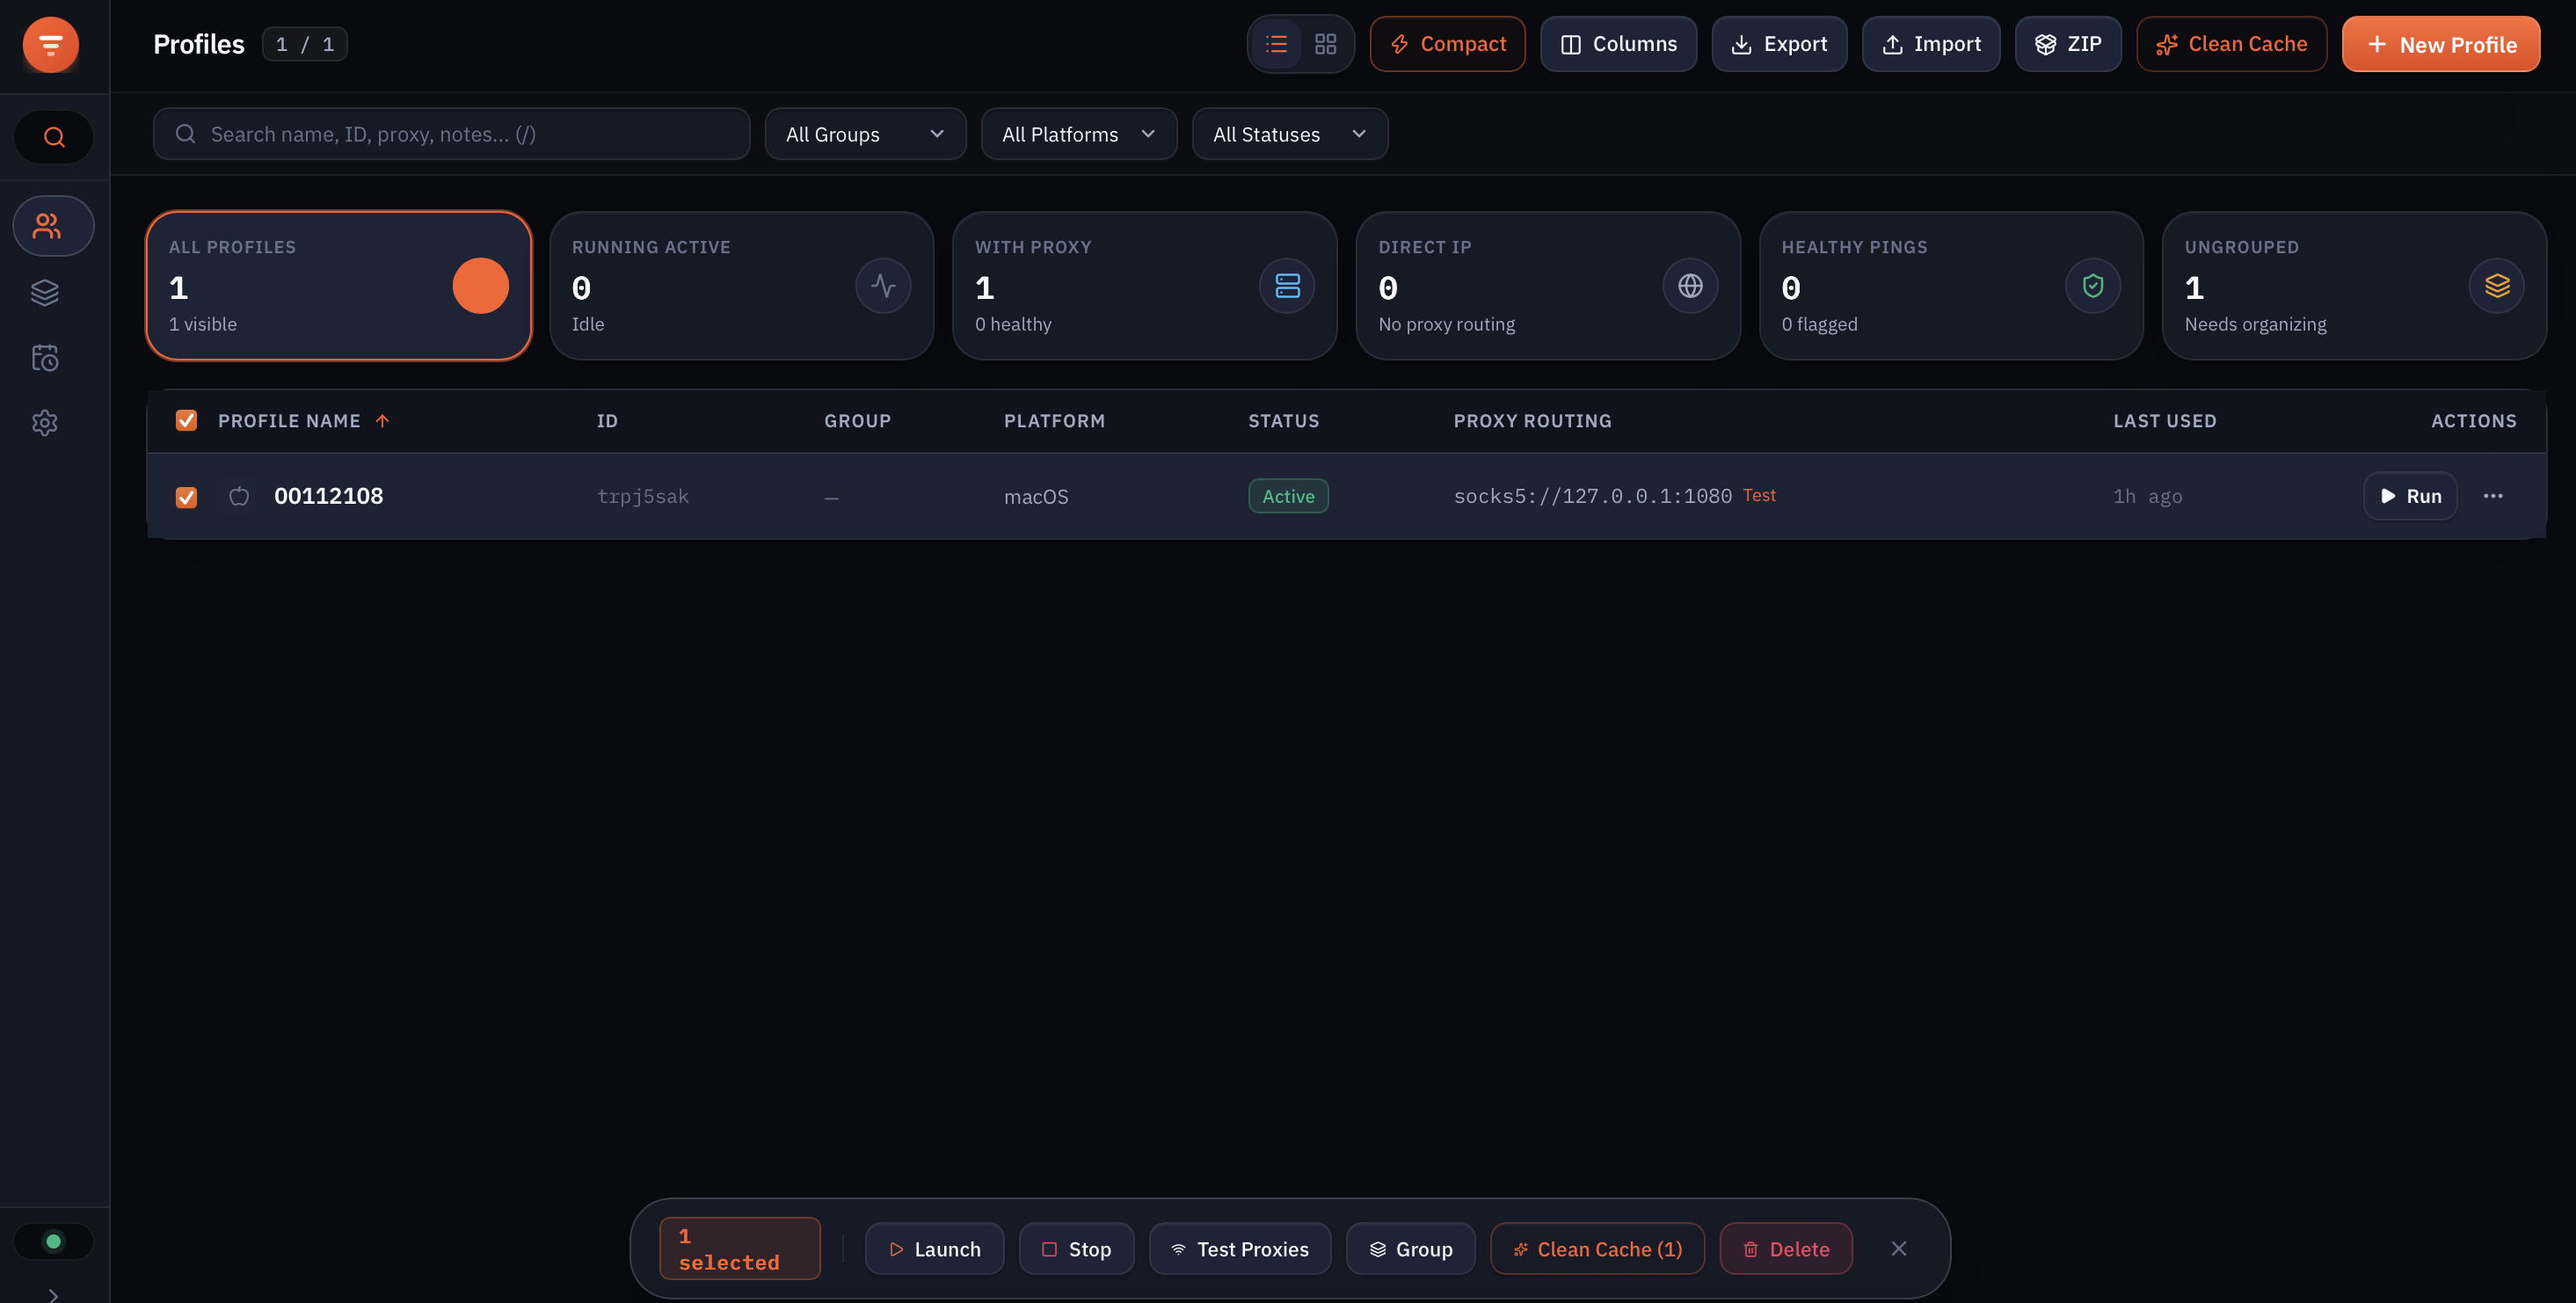The height and width of the screenshot is (1303, 2576).
Task: Click the Last Used column header
Action: click(x=2165, y=421)
